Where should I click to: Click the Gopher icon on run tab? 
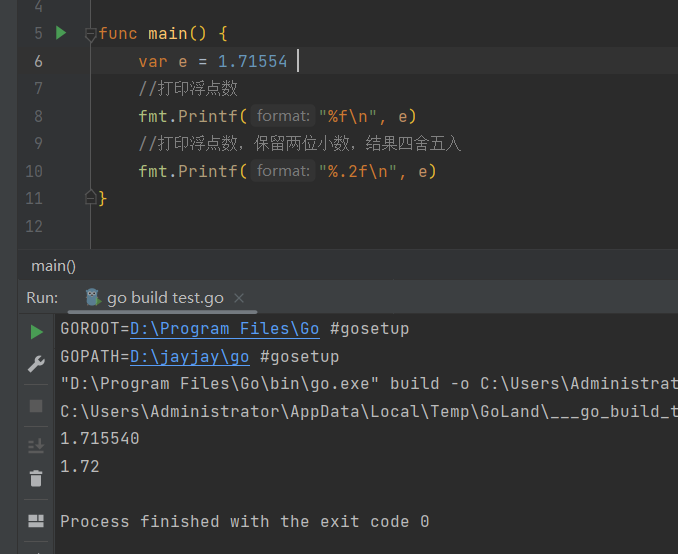tap(93, 297)
